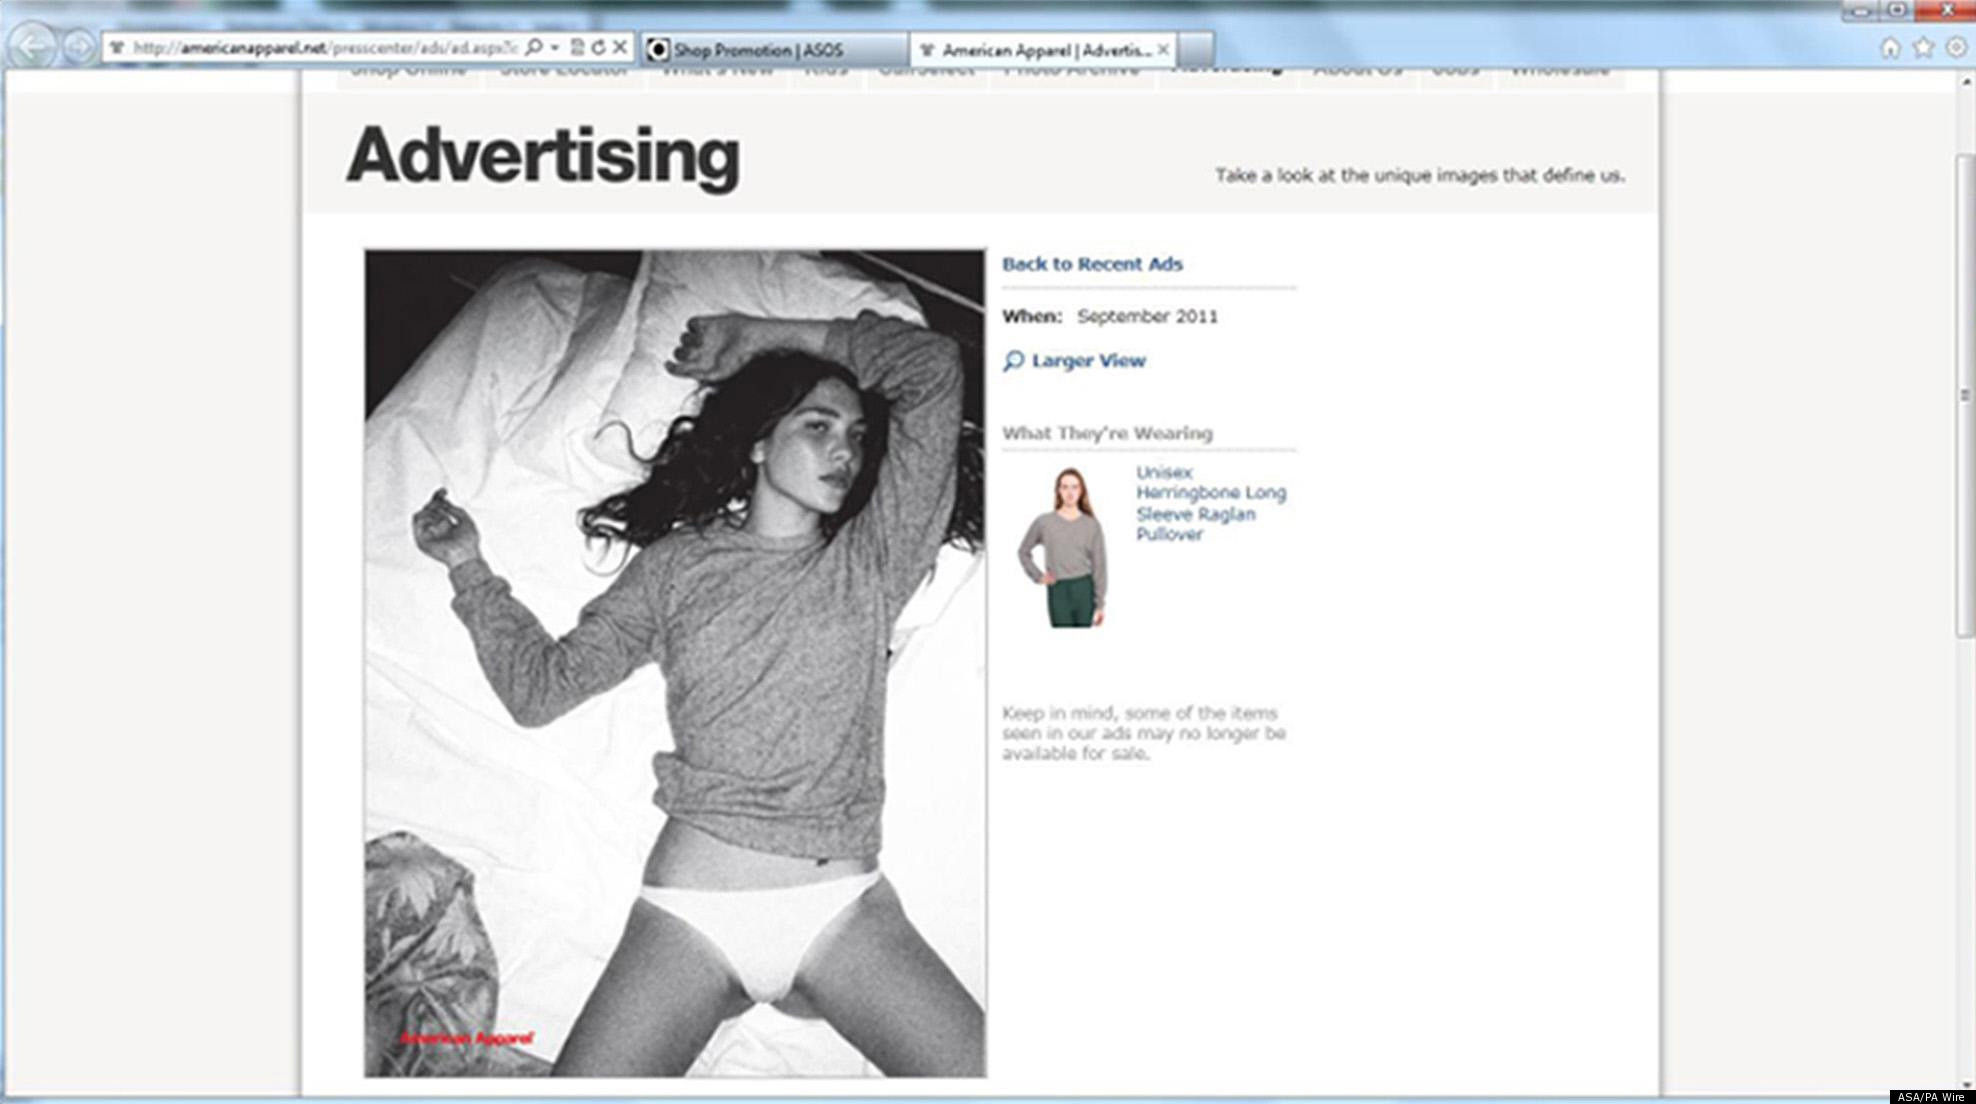
Task: Click the scrollbar down arrow
Action: pyautogui.click(x=1965, y=1084)
